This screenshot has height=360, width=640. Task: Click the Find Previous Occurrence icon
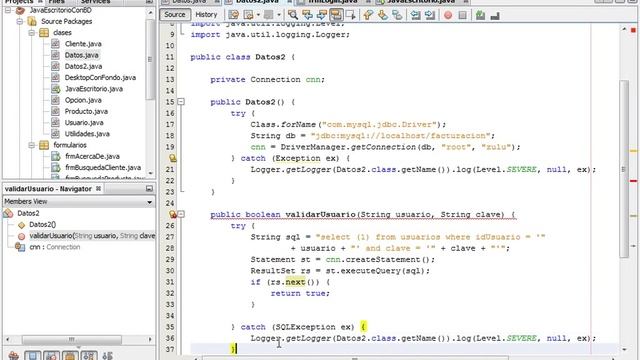[307, 15]
